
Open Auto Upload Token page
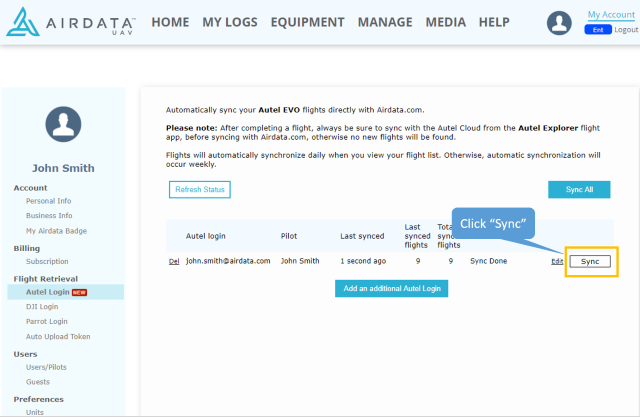coord(58,337)
